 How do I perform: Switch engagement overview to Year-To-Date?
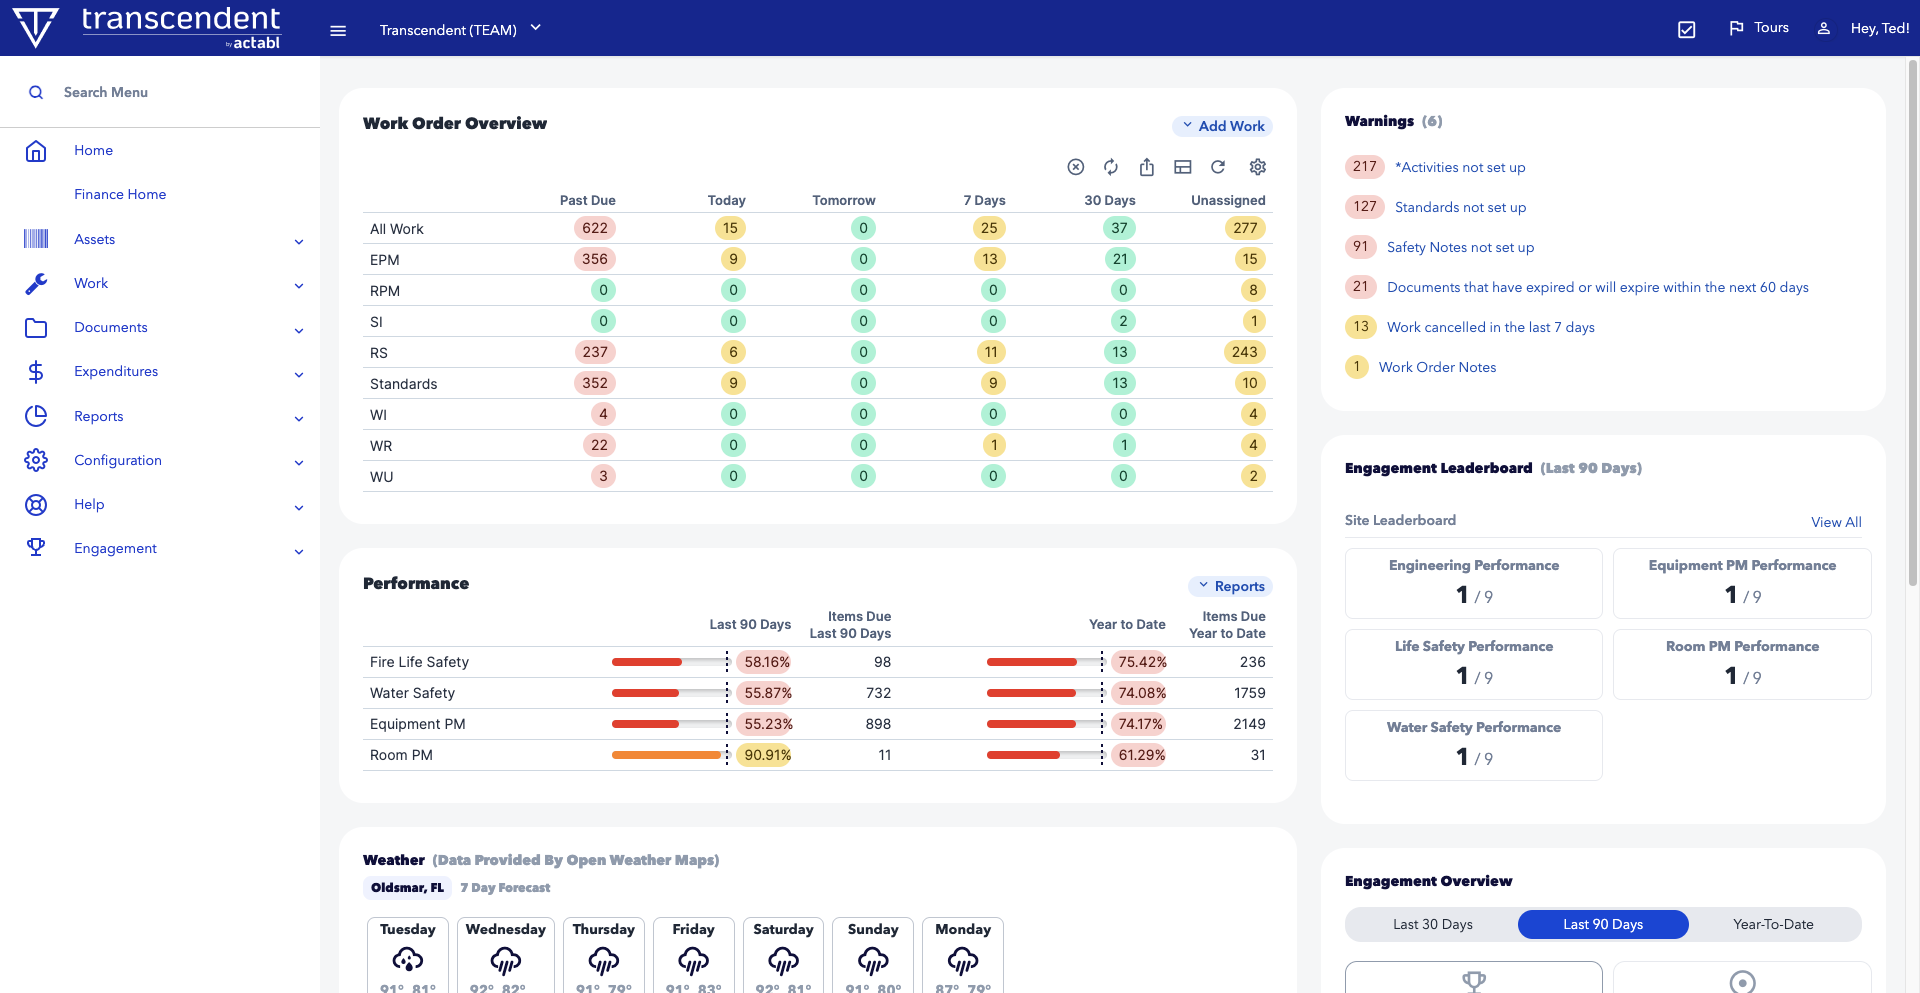click(x=1773, y=924)
